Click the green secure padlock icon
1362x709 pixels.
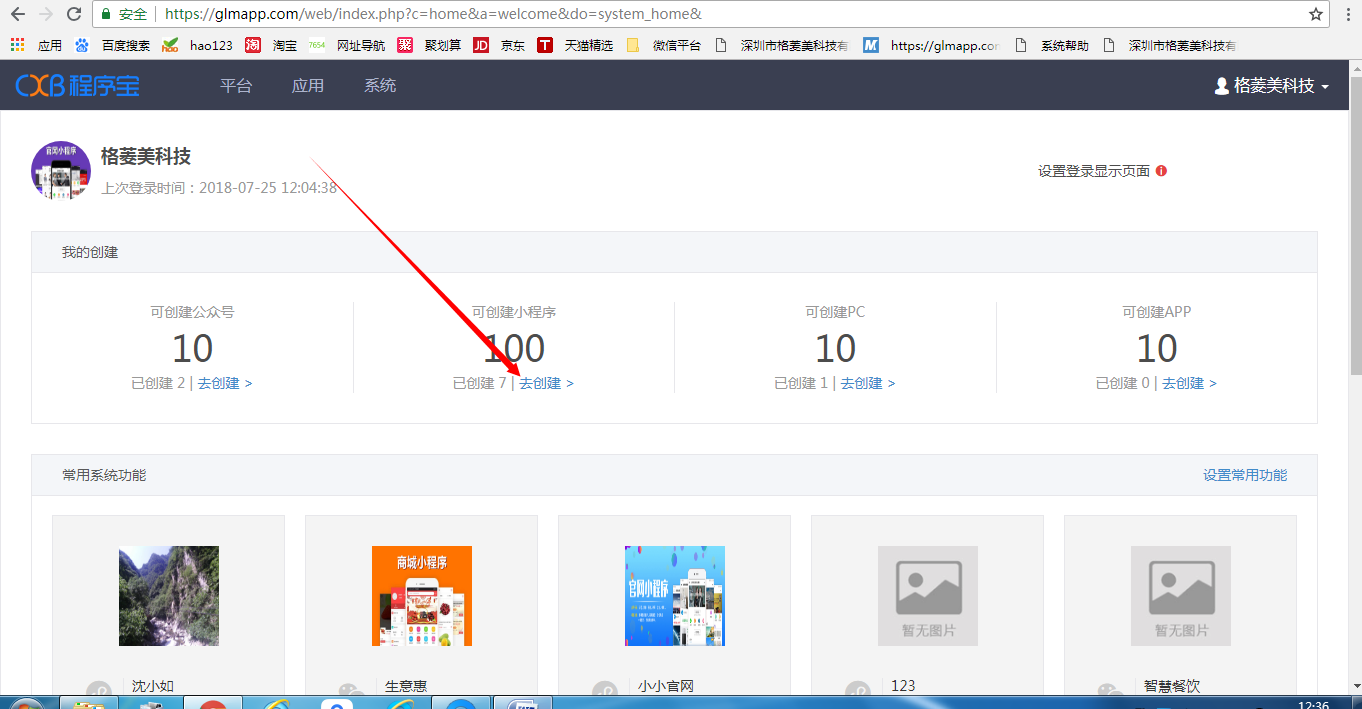pyautogui.click(x=106, y=14)
